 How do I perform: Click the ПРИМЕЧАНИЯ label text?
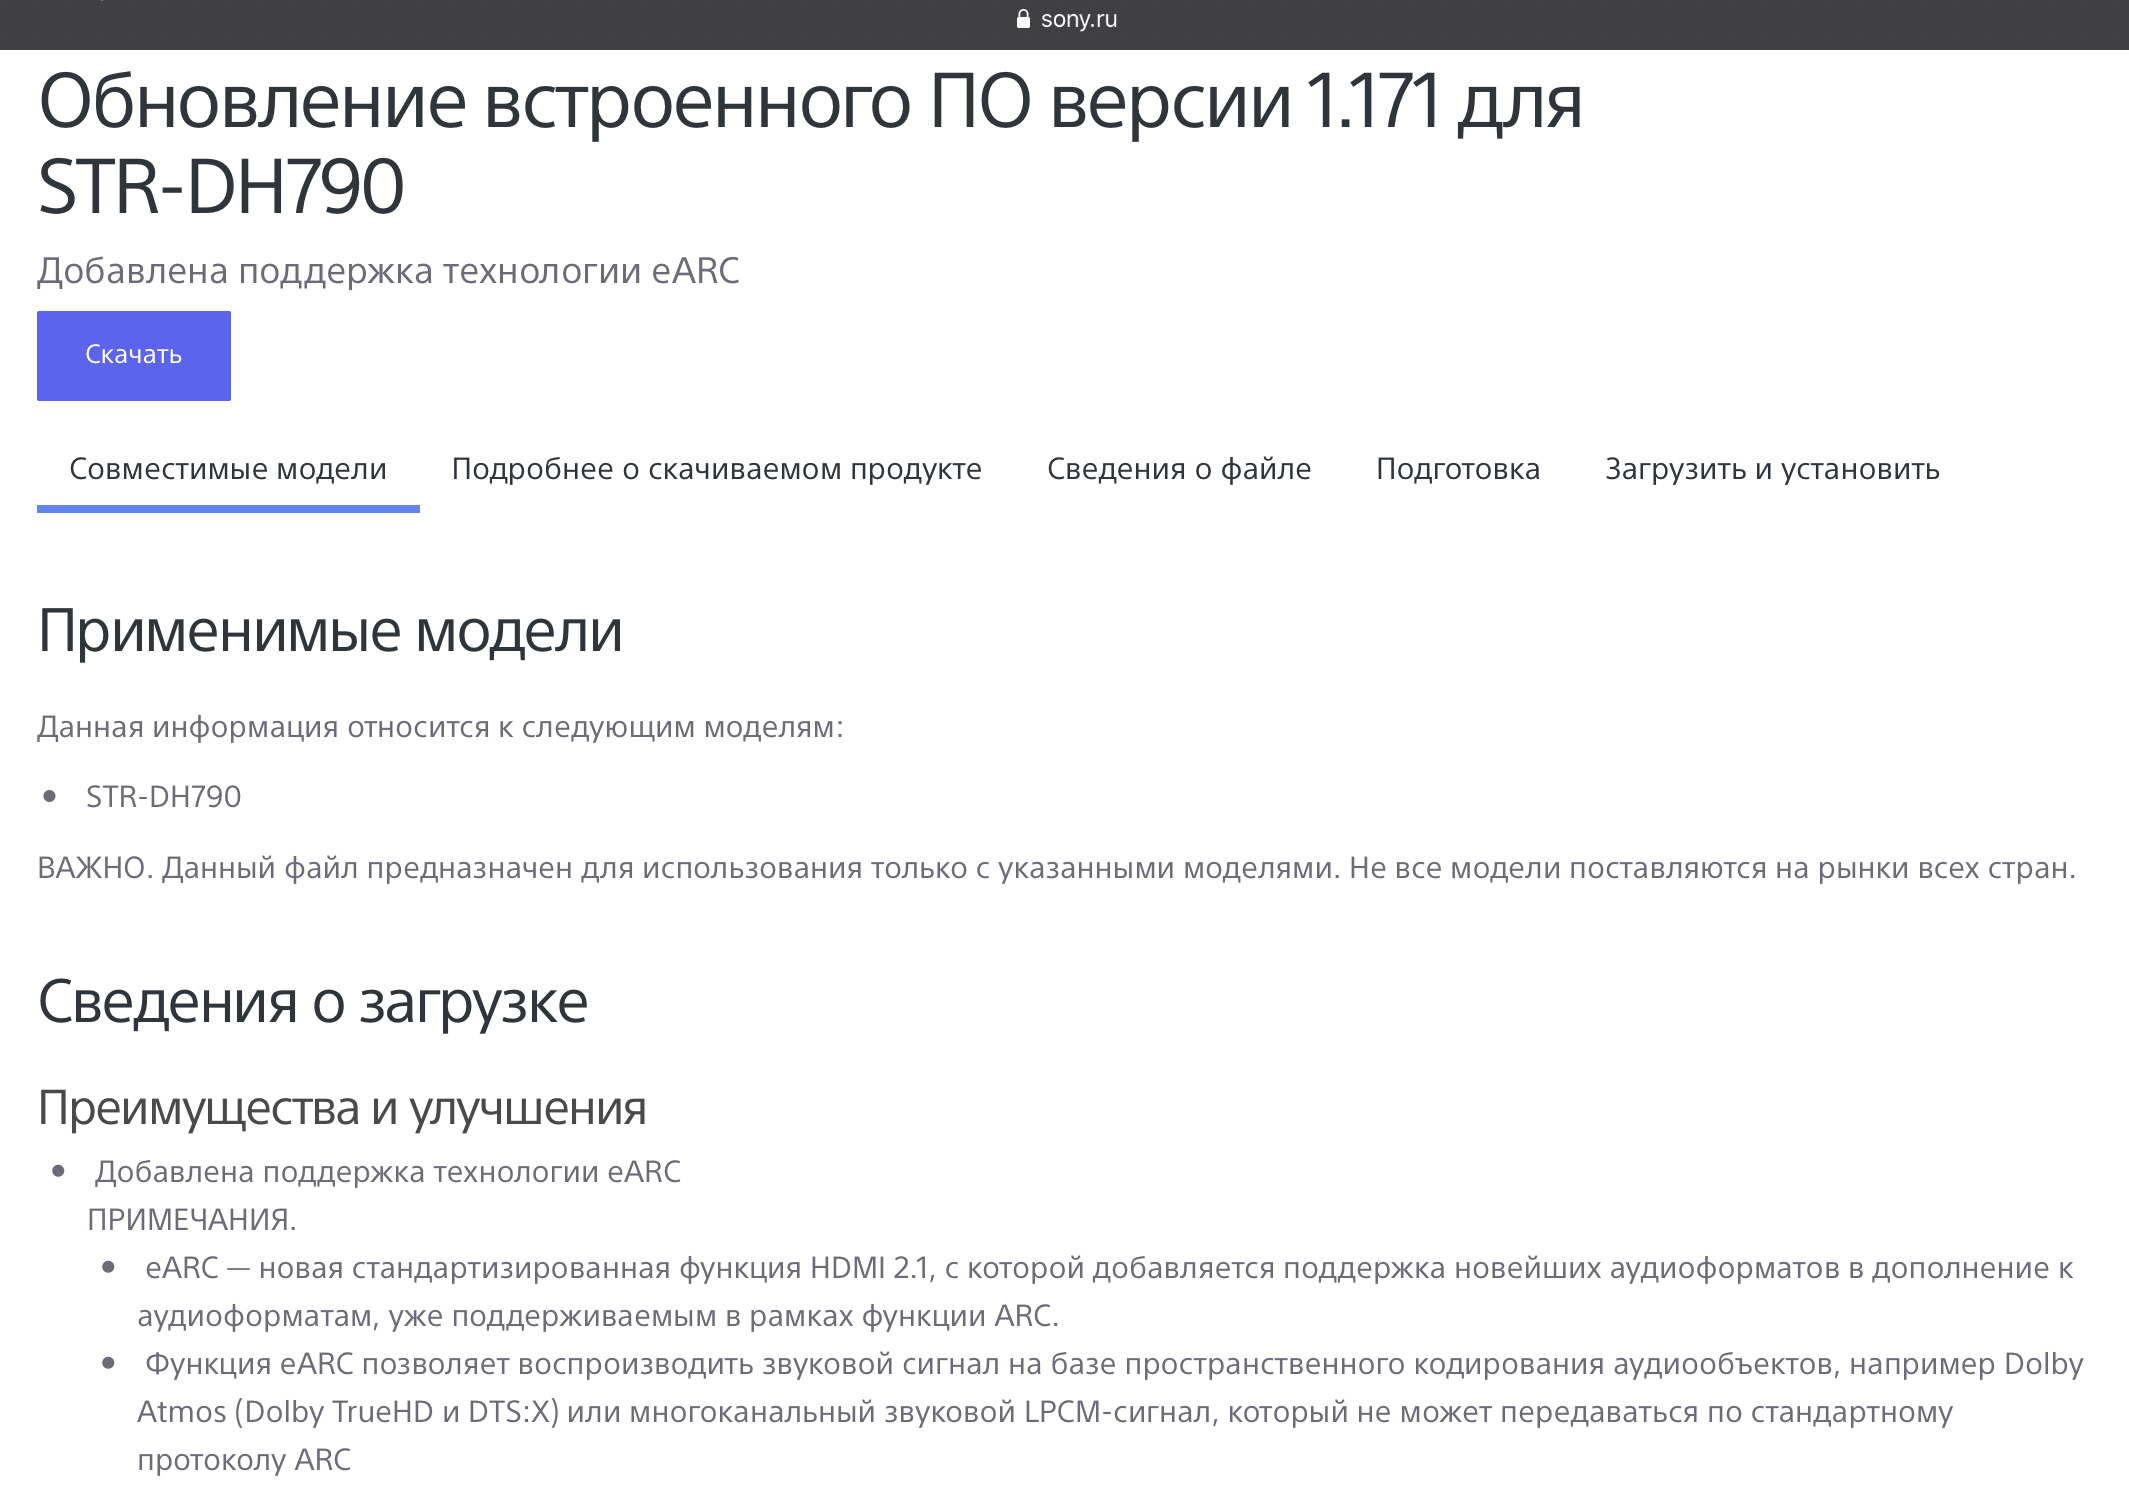(192, 1220)
